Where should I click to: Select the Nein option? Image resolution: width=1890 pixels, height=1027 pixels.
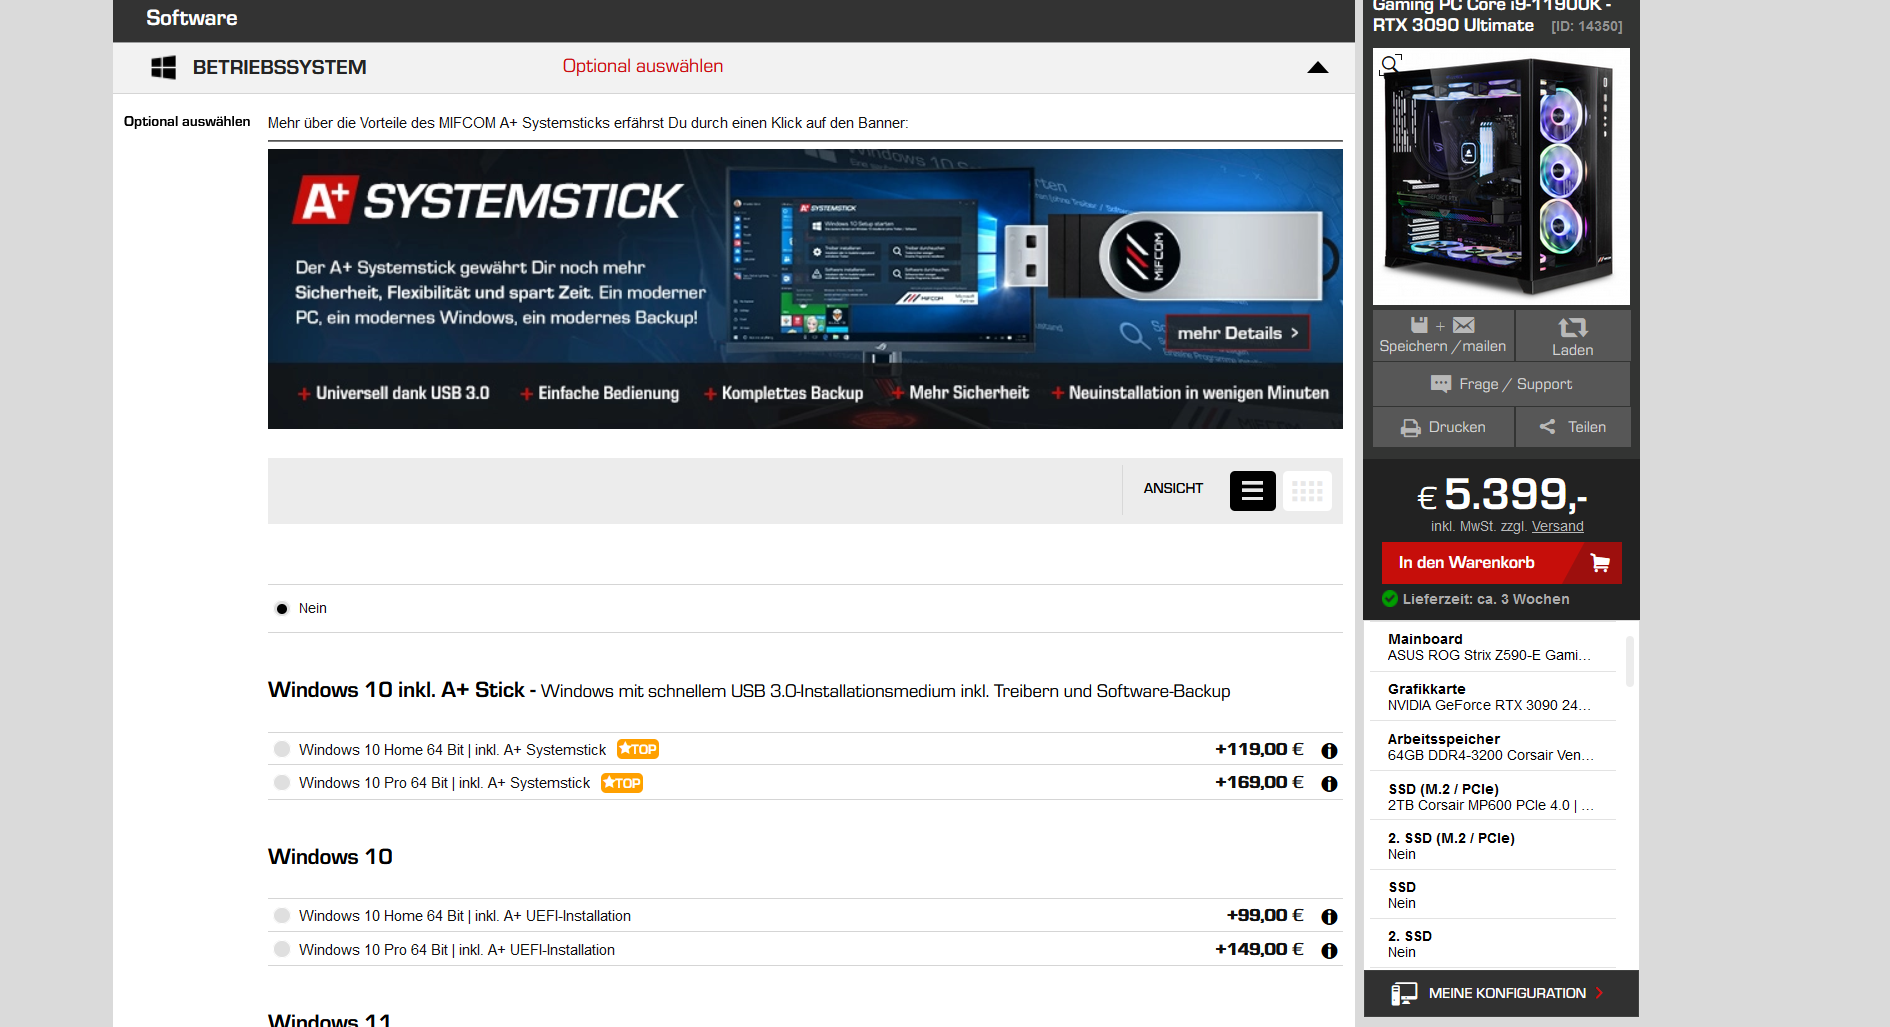tap(282, 608)
